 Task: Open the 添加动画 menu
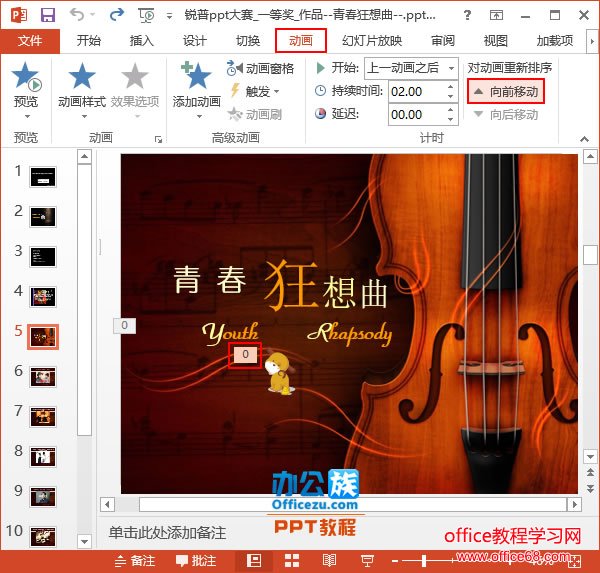196,90
